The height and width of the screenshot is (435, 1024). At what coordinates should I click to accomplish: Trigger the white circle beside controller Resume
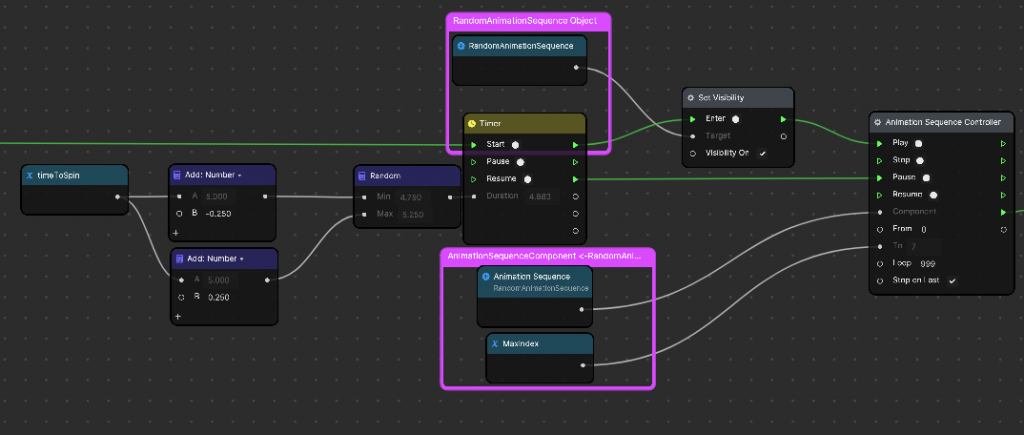pos(934,195)
